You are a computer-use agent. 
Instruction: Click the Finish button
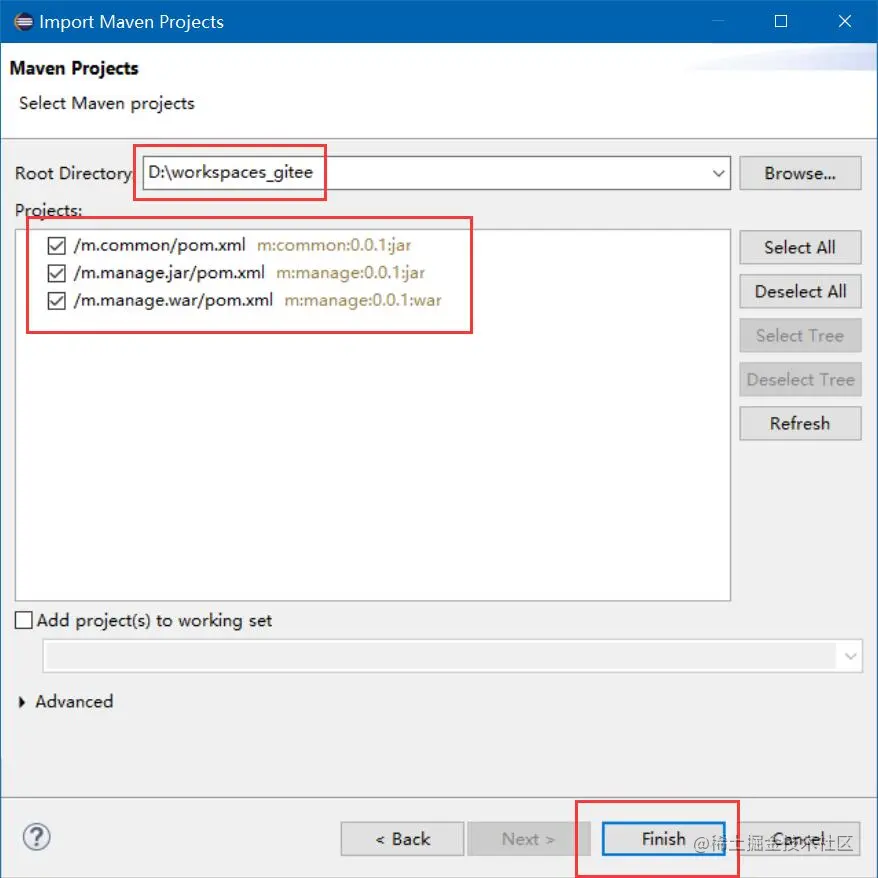point(664,839)
